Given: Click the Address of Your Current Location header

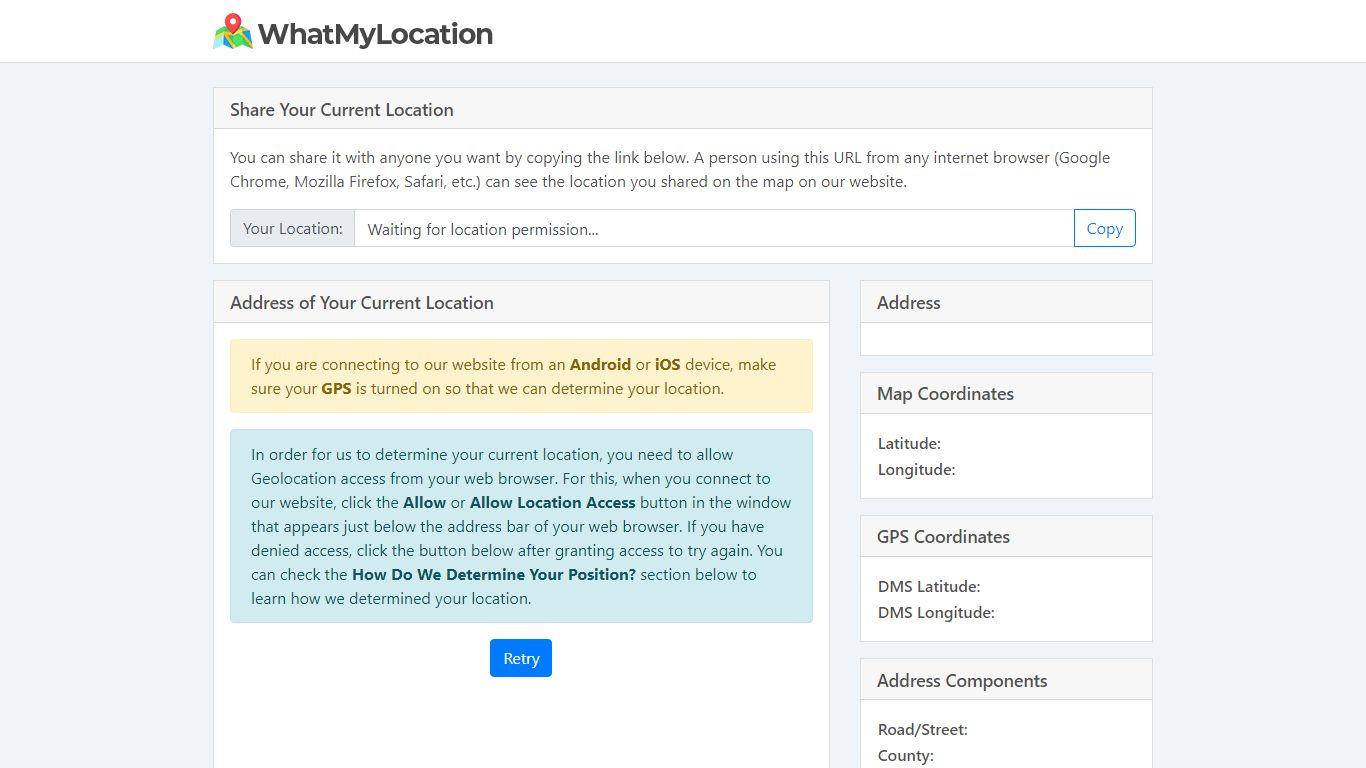Looking at the screenshot, I should 521,302.
